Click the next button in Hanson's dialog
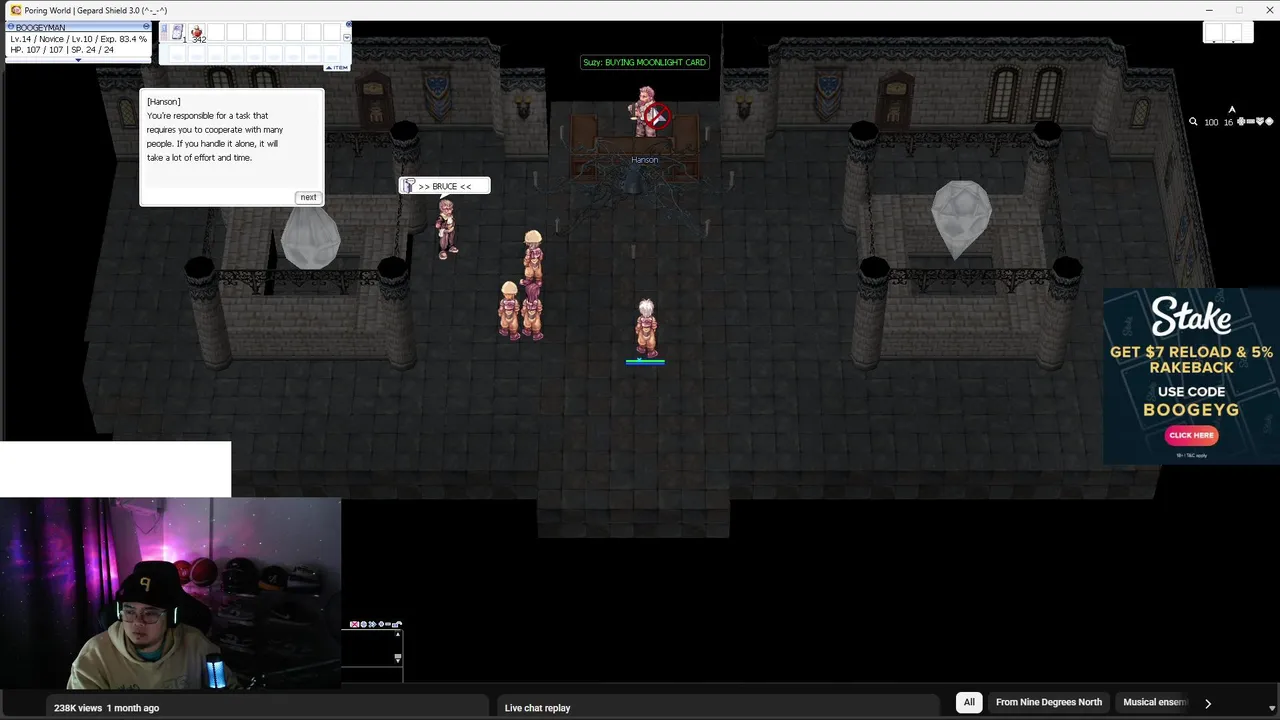This screenshot has width=1280, height=720. [308, 197]
